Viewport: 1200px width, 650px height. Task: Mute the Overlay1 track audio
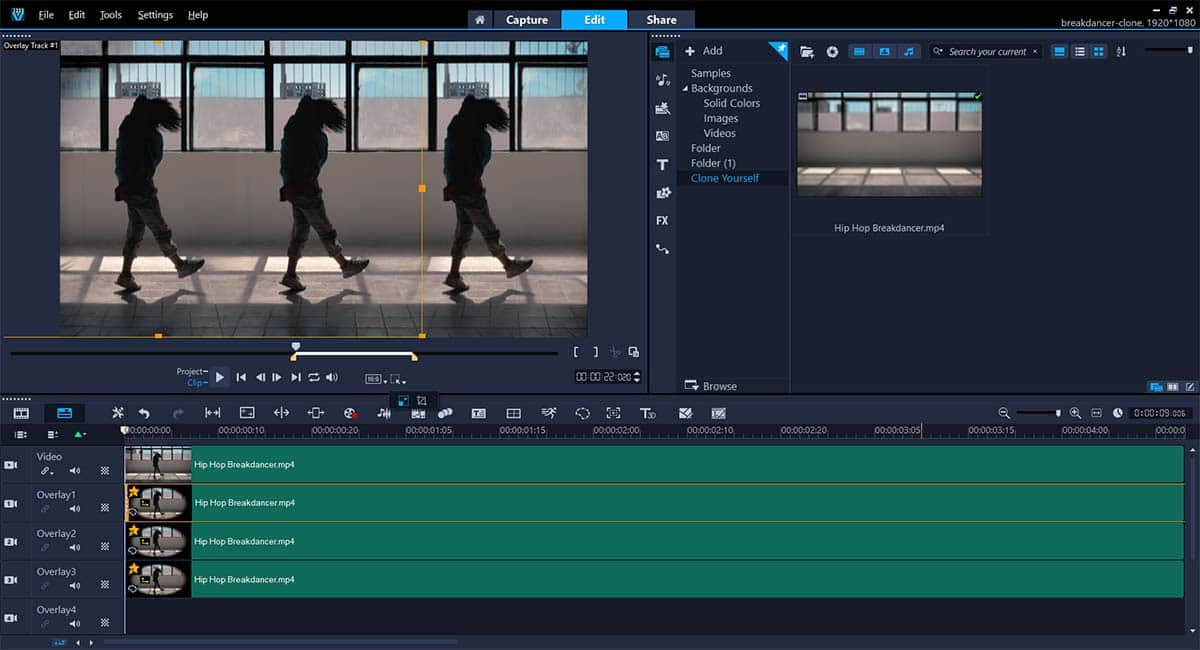tap(75, 509)
